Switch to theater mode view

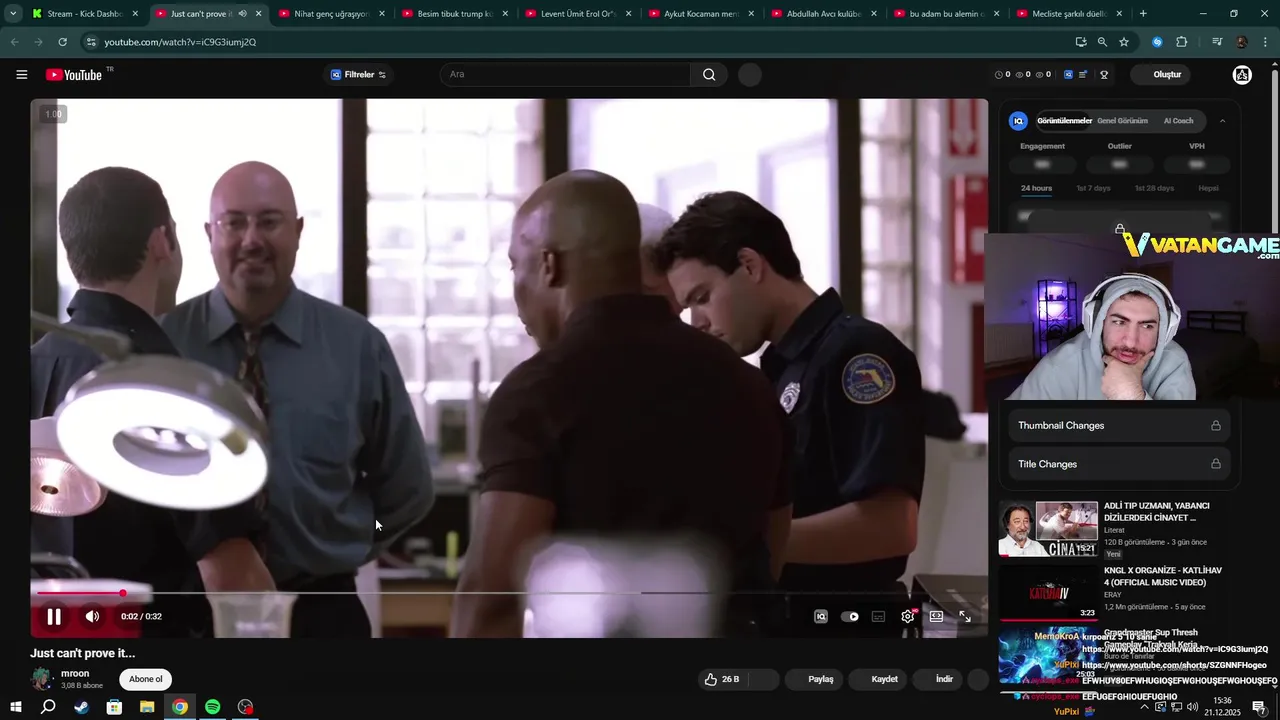tap(936, 617)
